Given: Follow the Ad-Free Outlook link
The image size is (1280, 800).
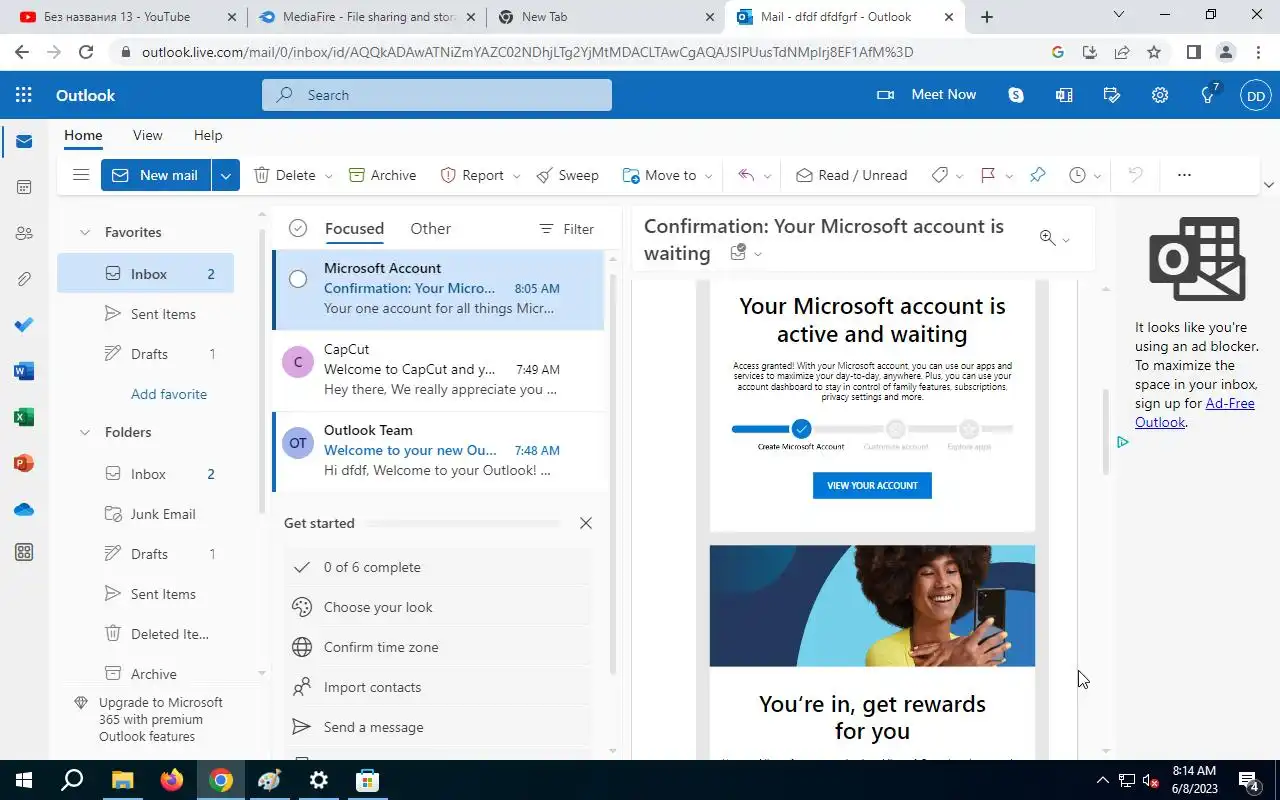Looking at the screenshot, I should [1194, 413].
